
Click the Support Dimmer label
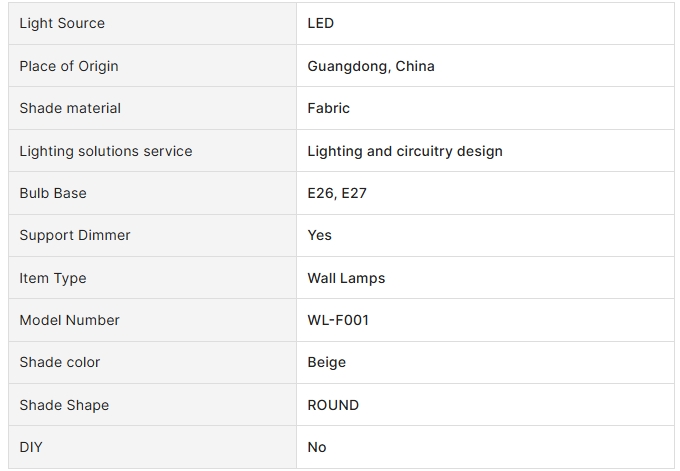click(75, 235)
